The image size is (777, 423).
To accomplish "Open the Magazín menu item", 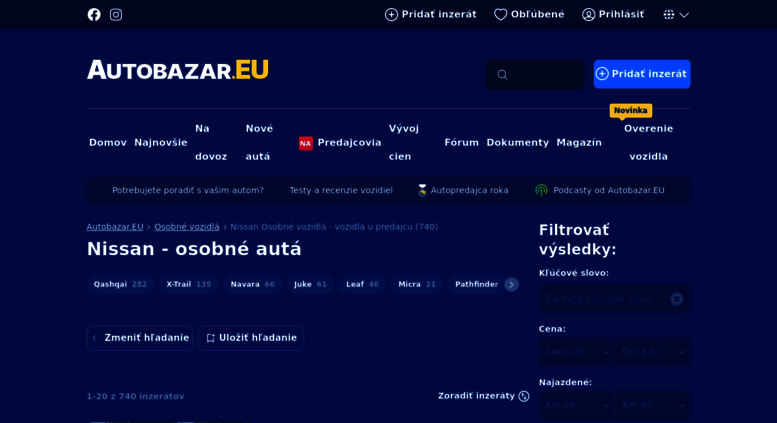I will coord(579,143).
